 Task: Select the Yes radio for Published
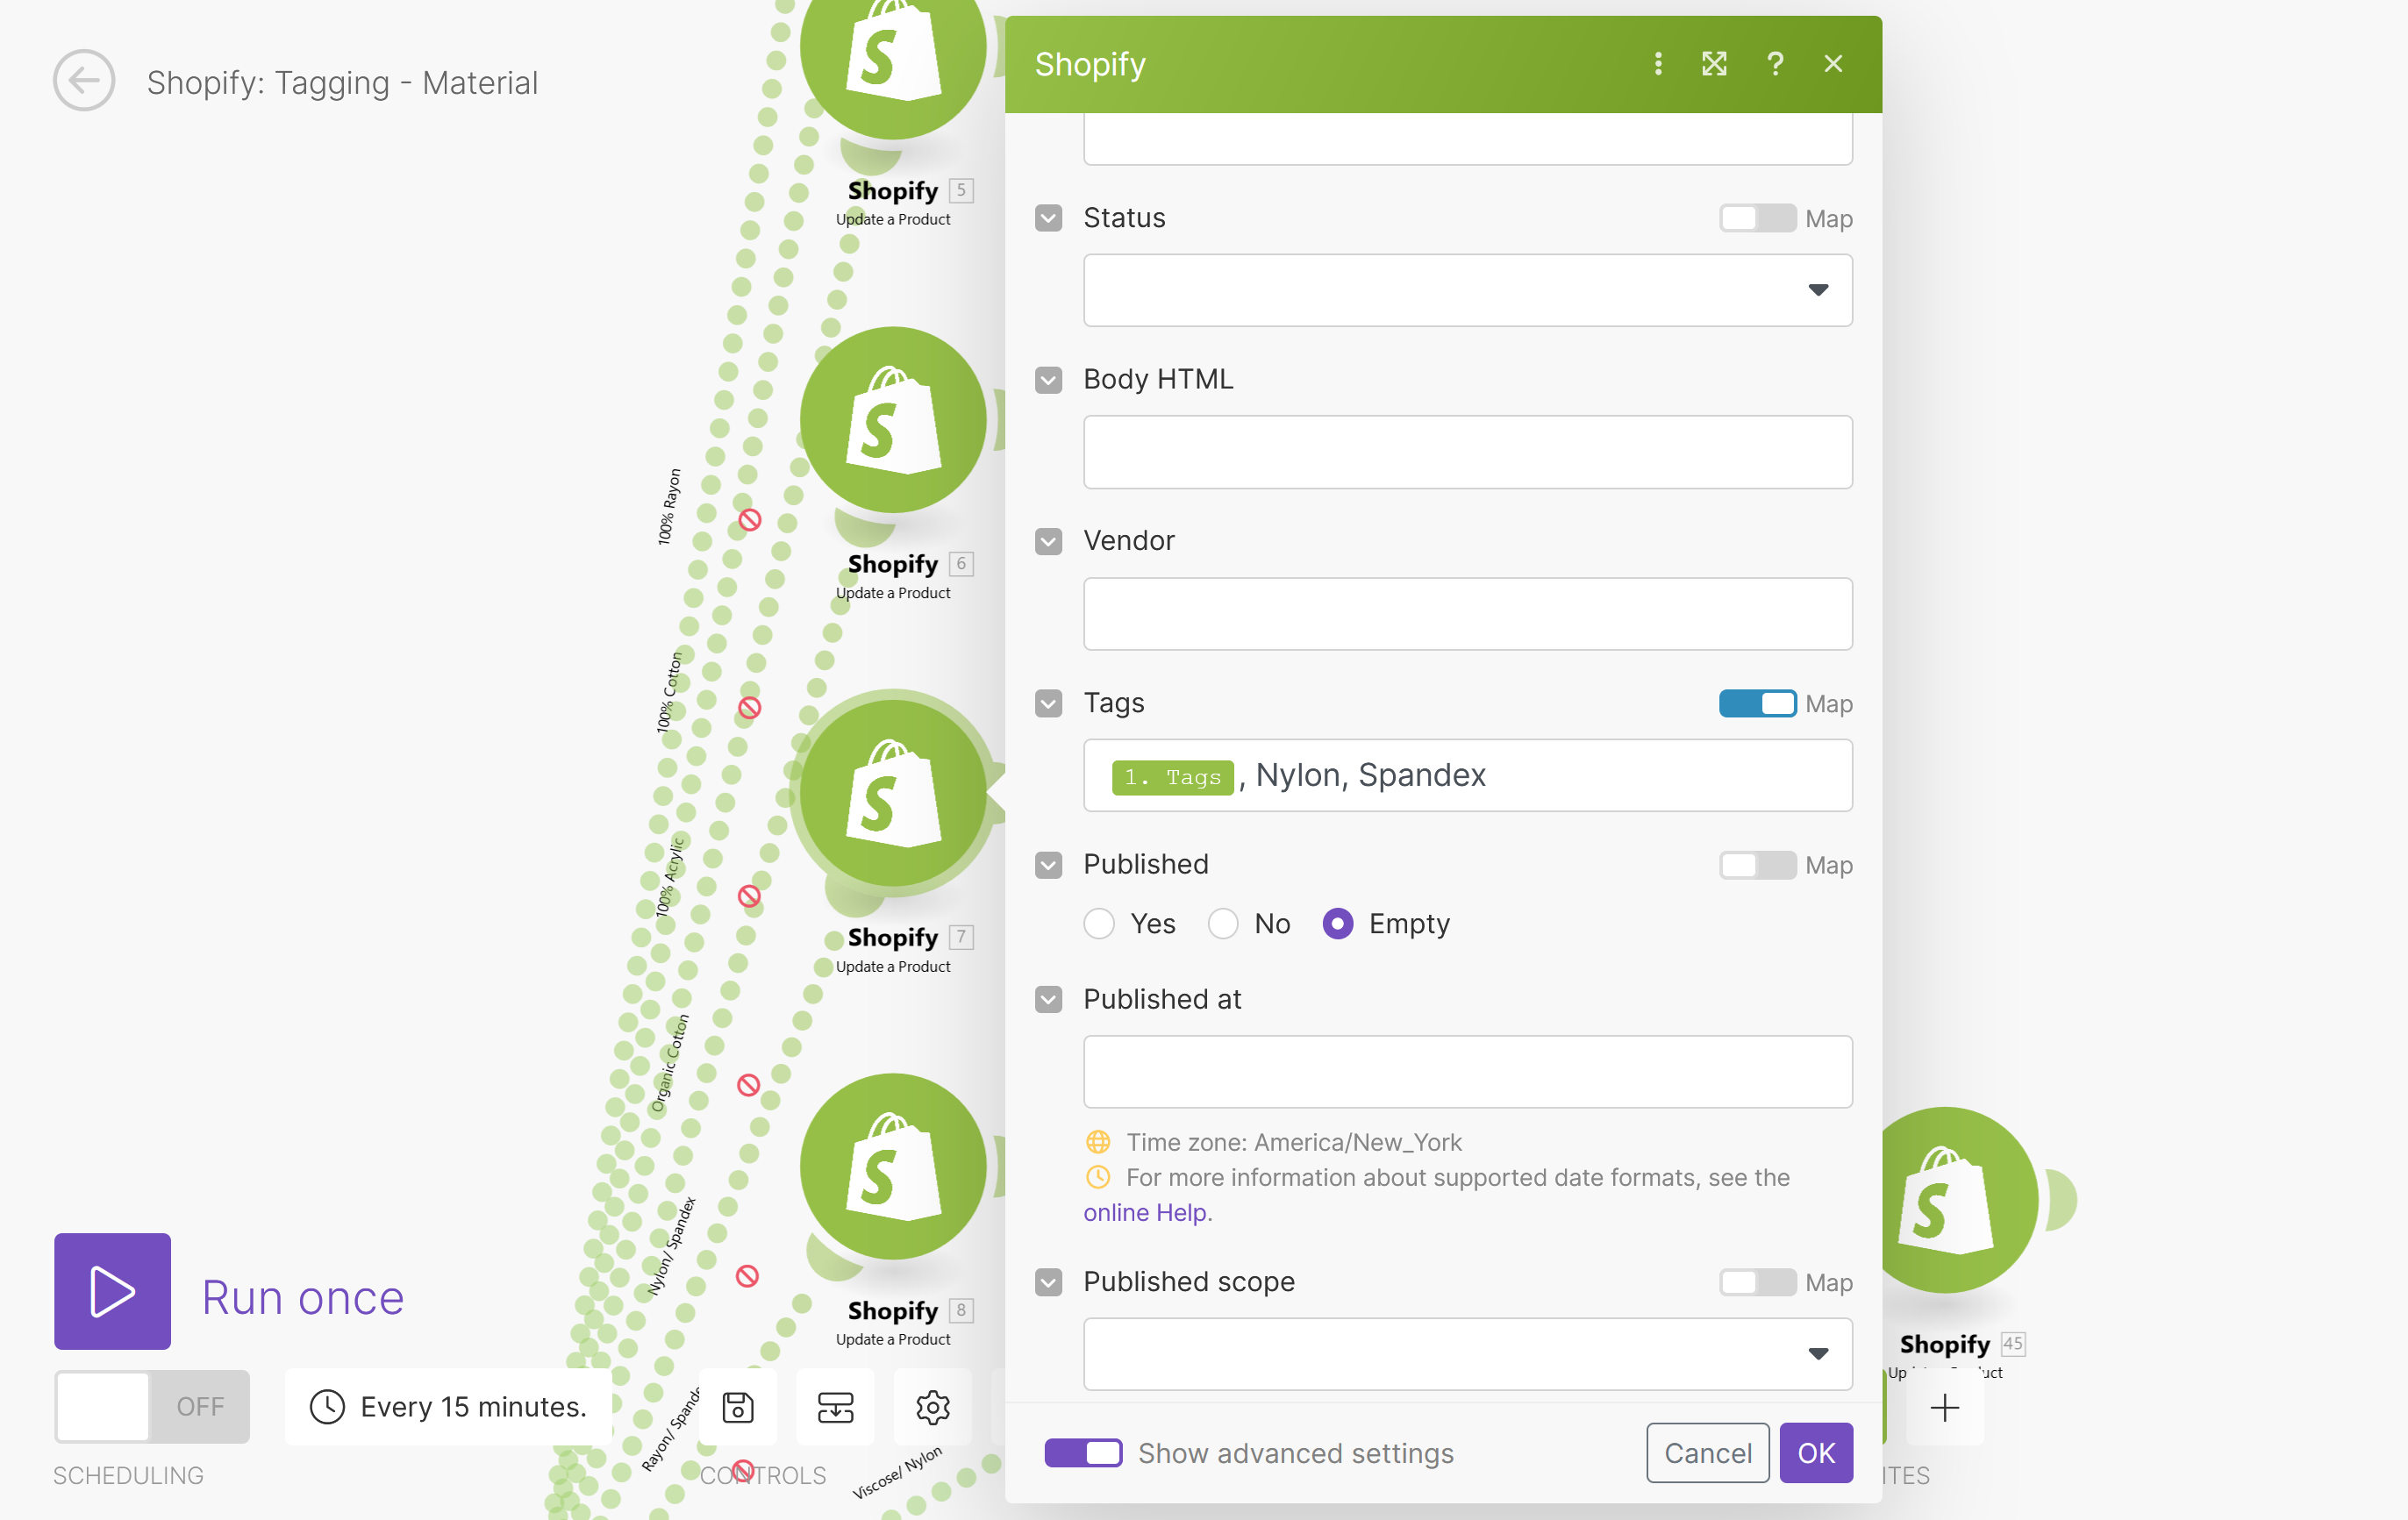point(1099,924)
